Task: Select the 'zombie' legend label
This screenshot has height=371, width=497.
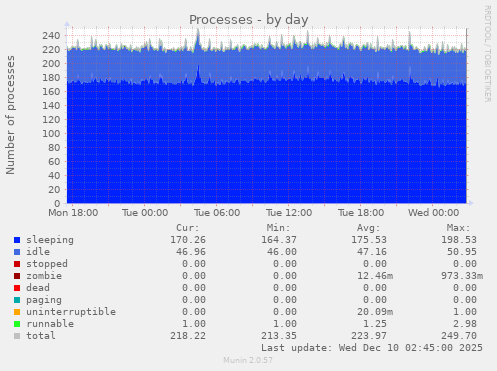Action: tap(44, 276)
